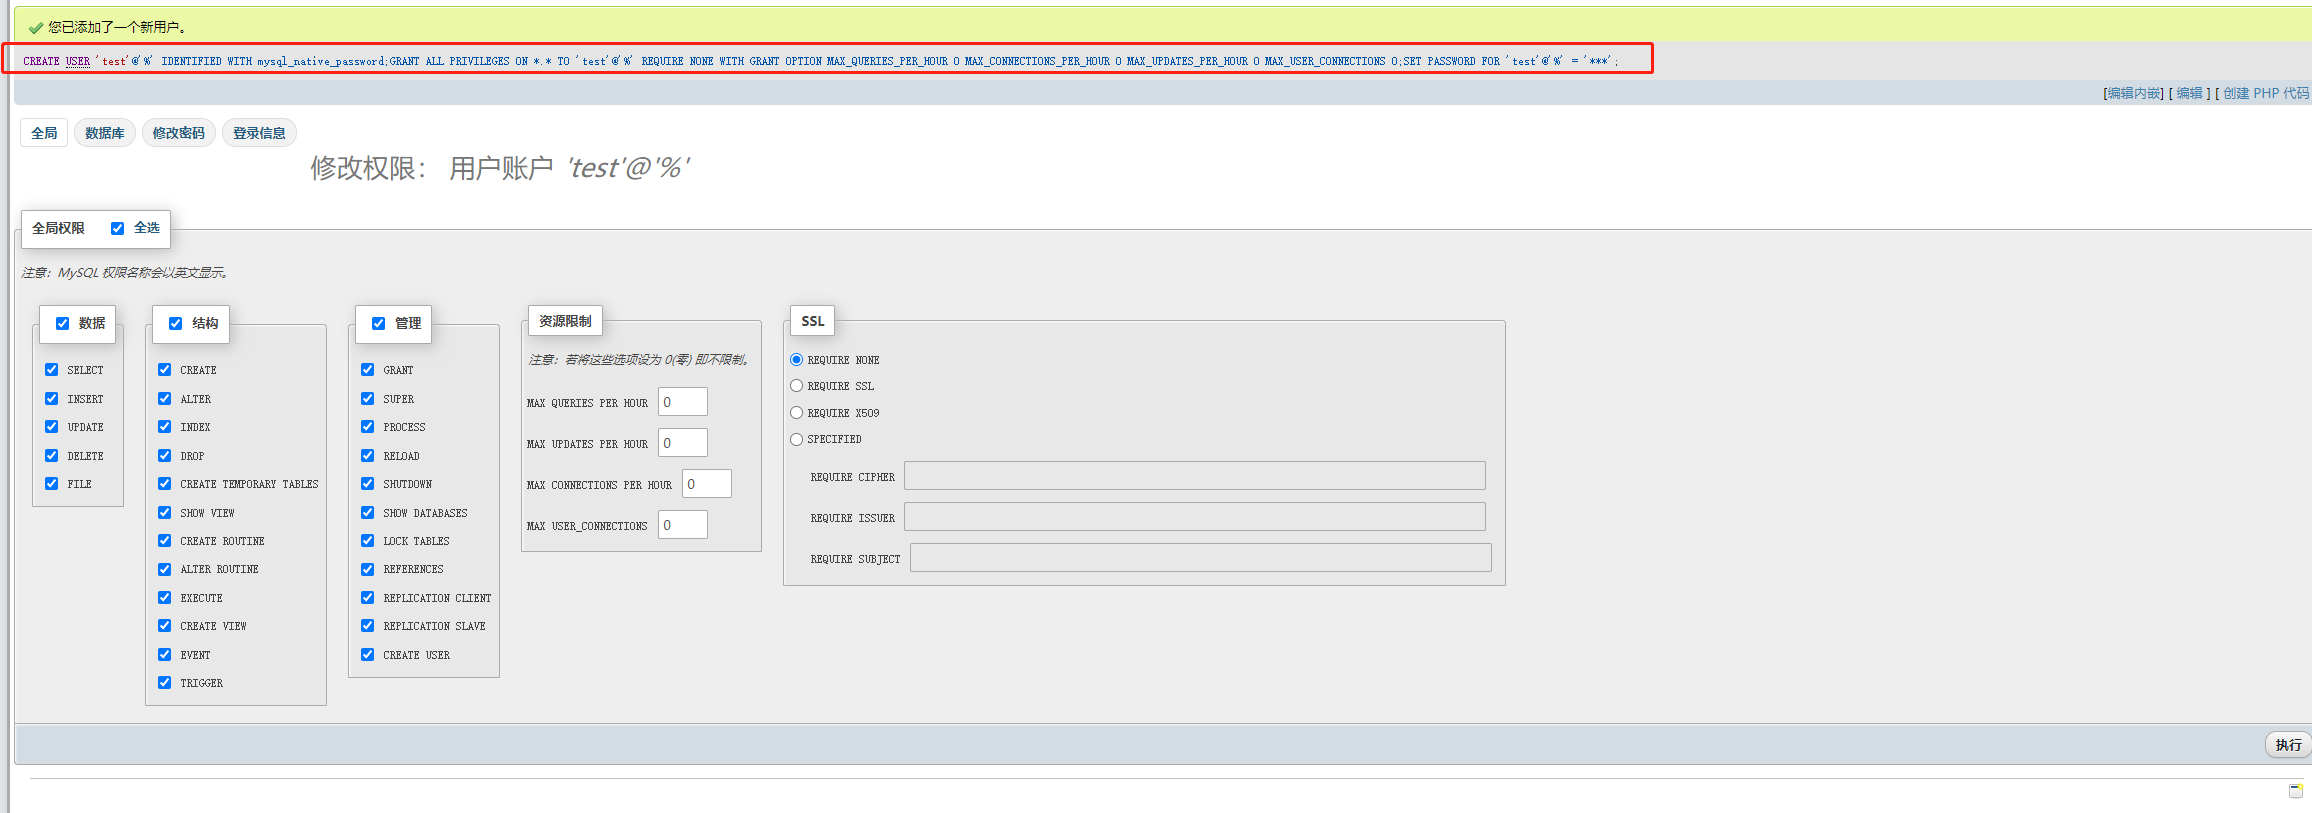
Task: Click the REQUIRE CIPHER input field
Action: tap(1195, 476)
